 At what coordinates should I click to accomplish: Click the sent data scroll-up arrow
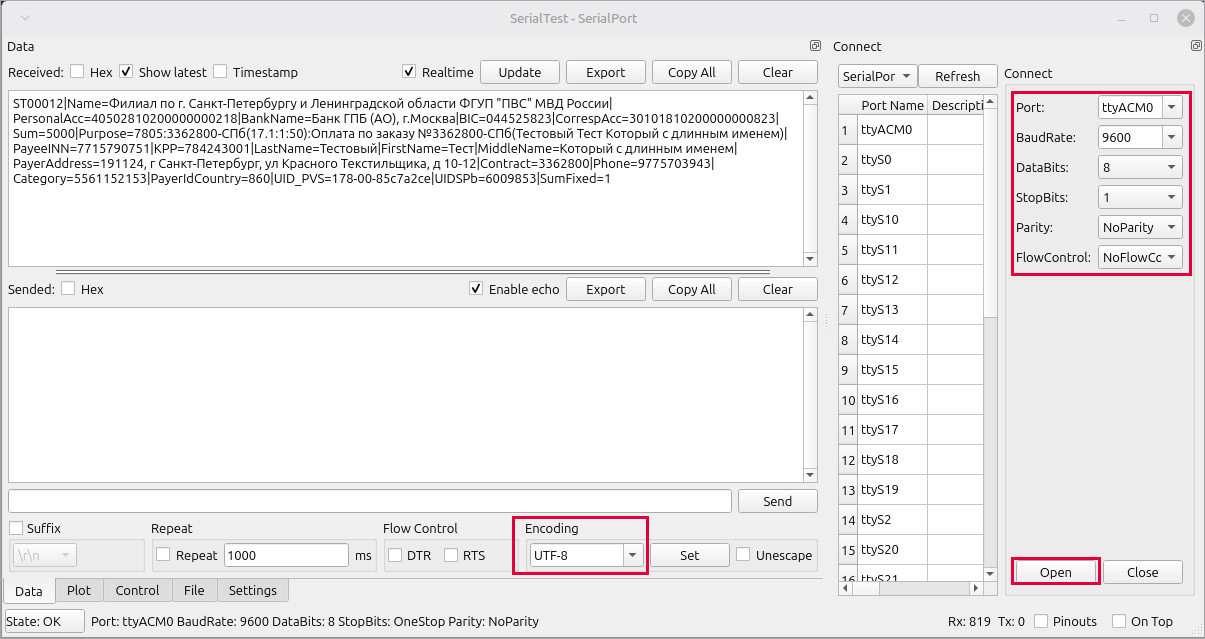[x=810, y=315]
